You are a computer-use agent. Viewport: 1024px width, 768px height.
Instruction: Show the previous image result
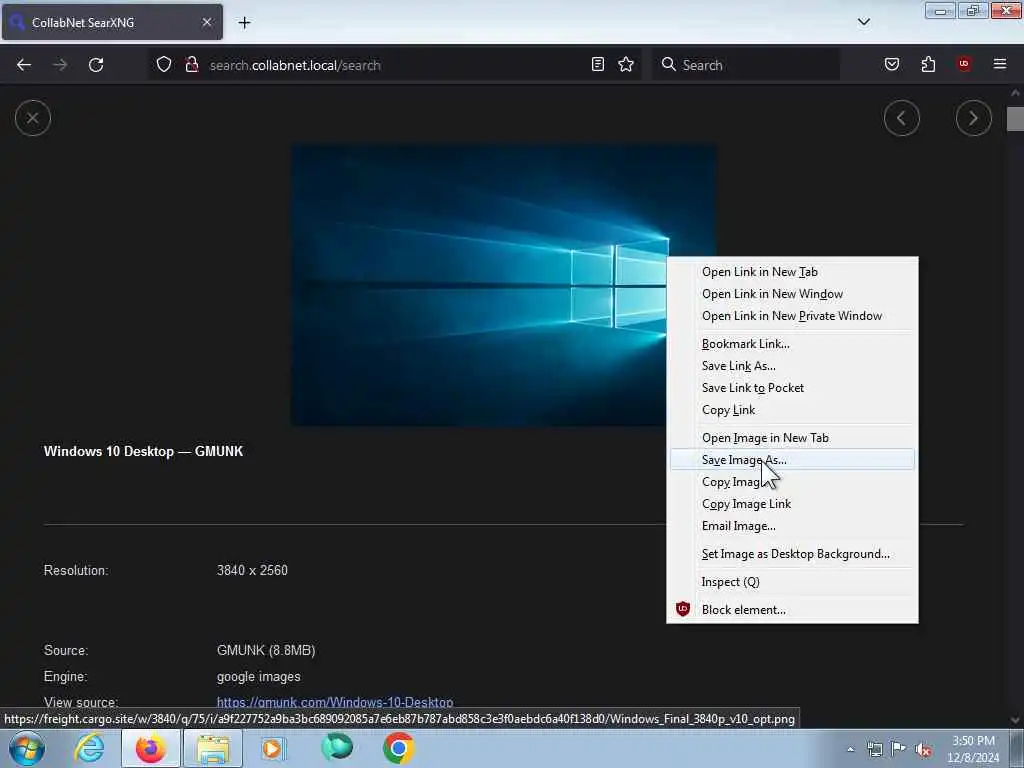click(902, 118)
